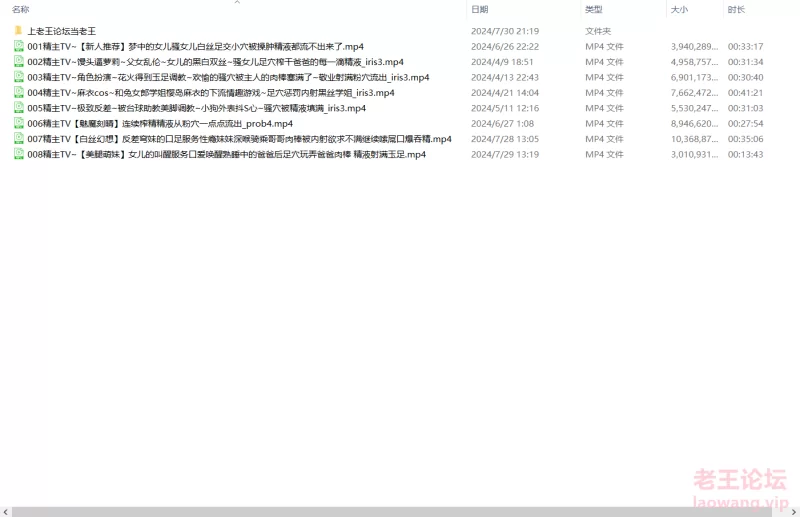Select the folder icon for 上老王论坛当老王
The width and height of the screenshot is (800, 517).
click(x=18, y=31)
